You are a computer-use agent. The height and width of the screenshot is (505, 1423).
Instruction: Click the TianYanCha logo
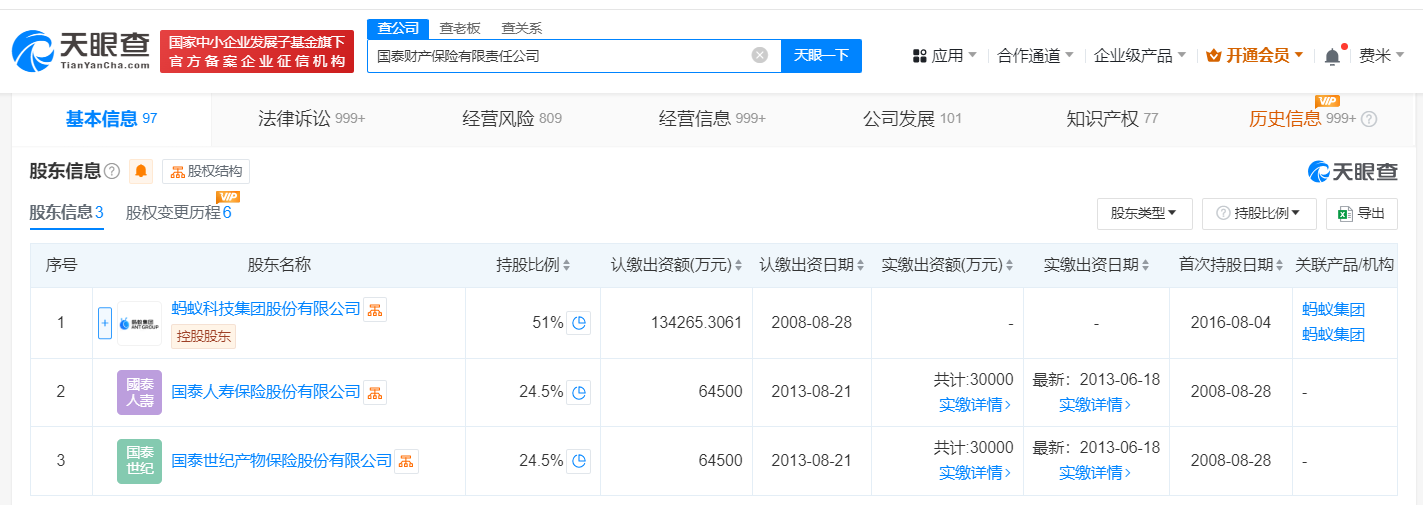tap(81, 51)
